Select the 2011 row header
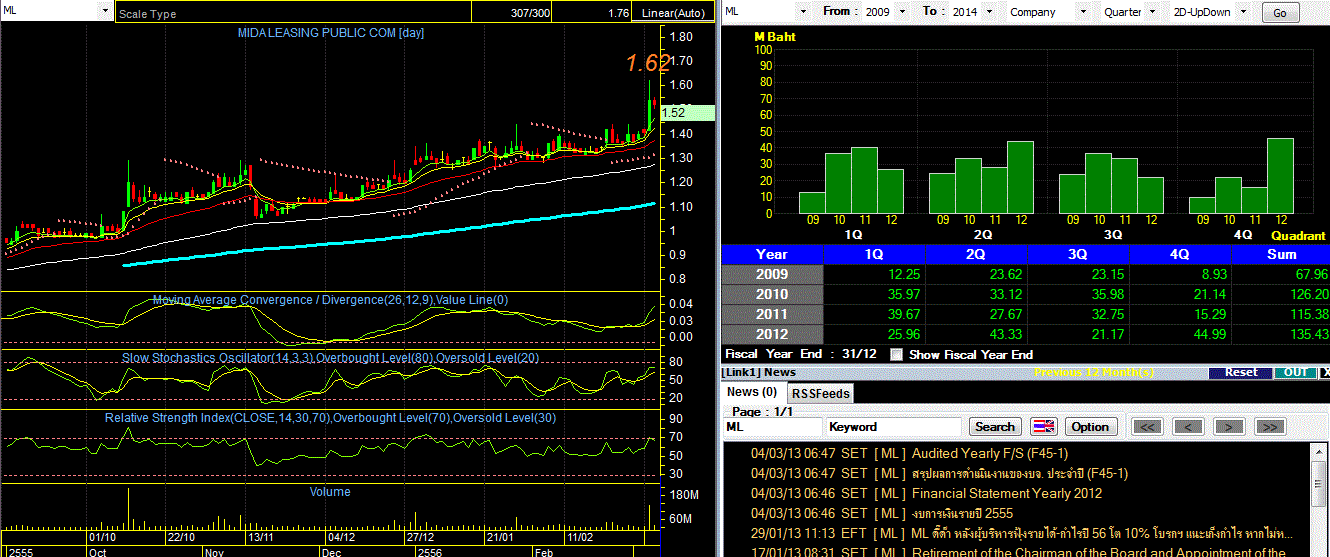 click(x=772, y=314)
